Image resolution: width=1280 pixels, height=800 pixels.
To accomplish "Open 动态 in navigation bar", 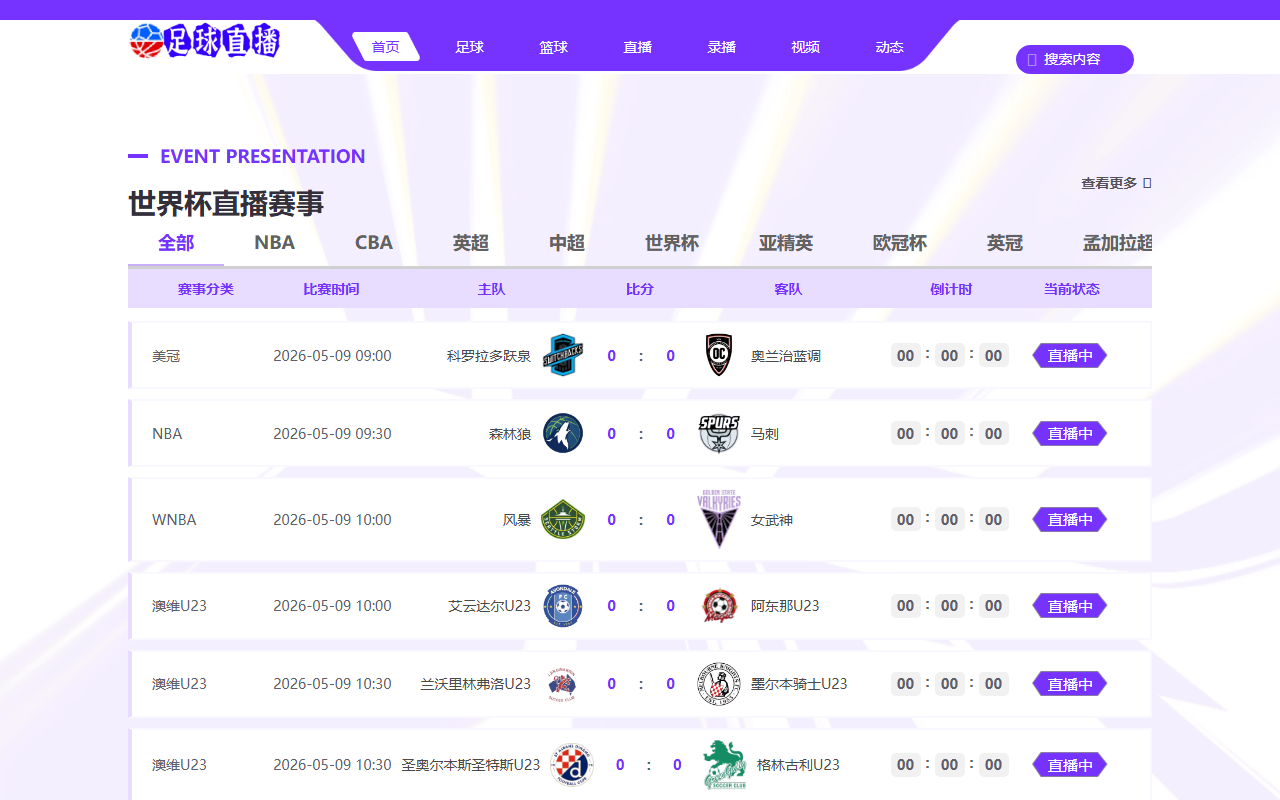I will click(x=890, y=47).
